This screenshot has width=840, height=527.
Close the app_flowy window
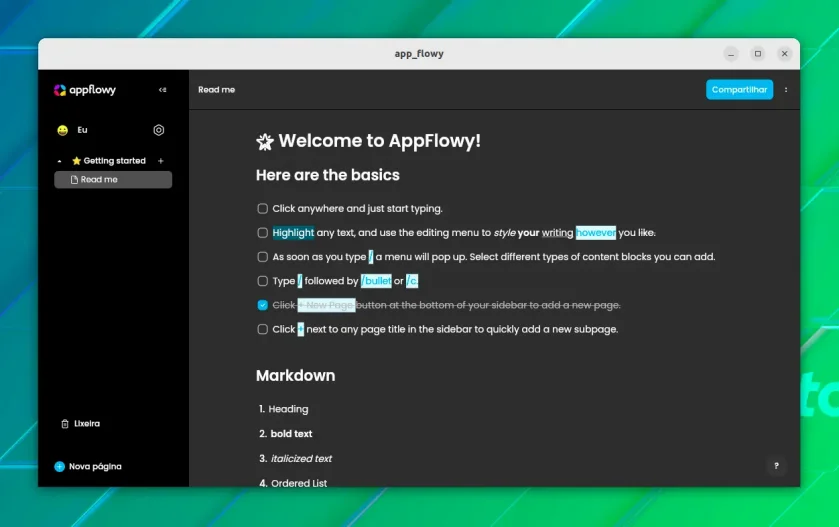(784, 54)
